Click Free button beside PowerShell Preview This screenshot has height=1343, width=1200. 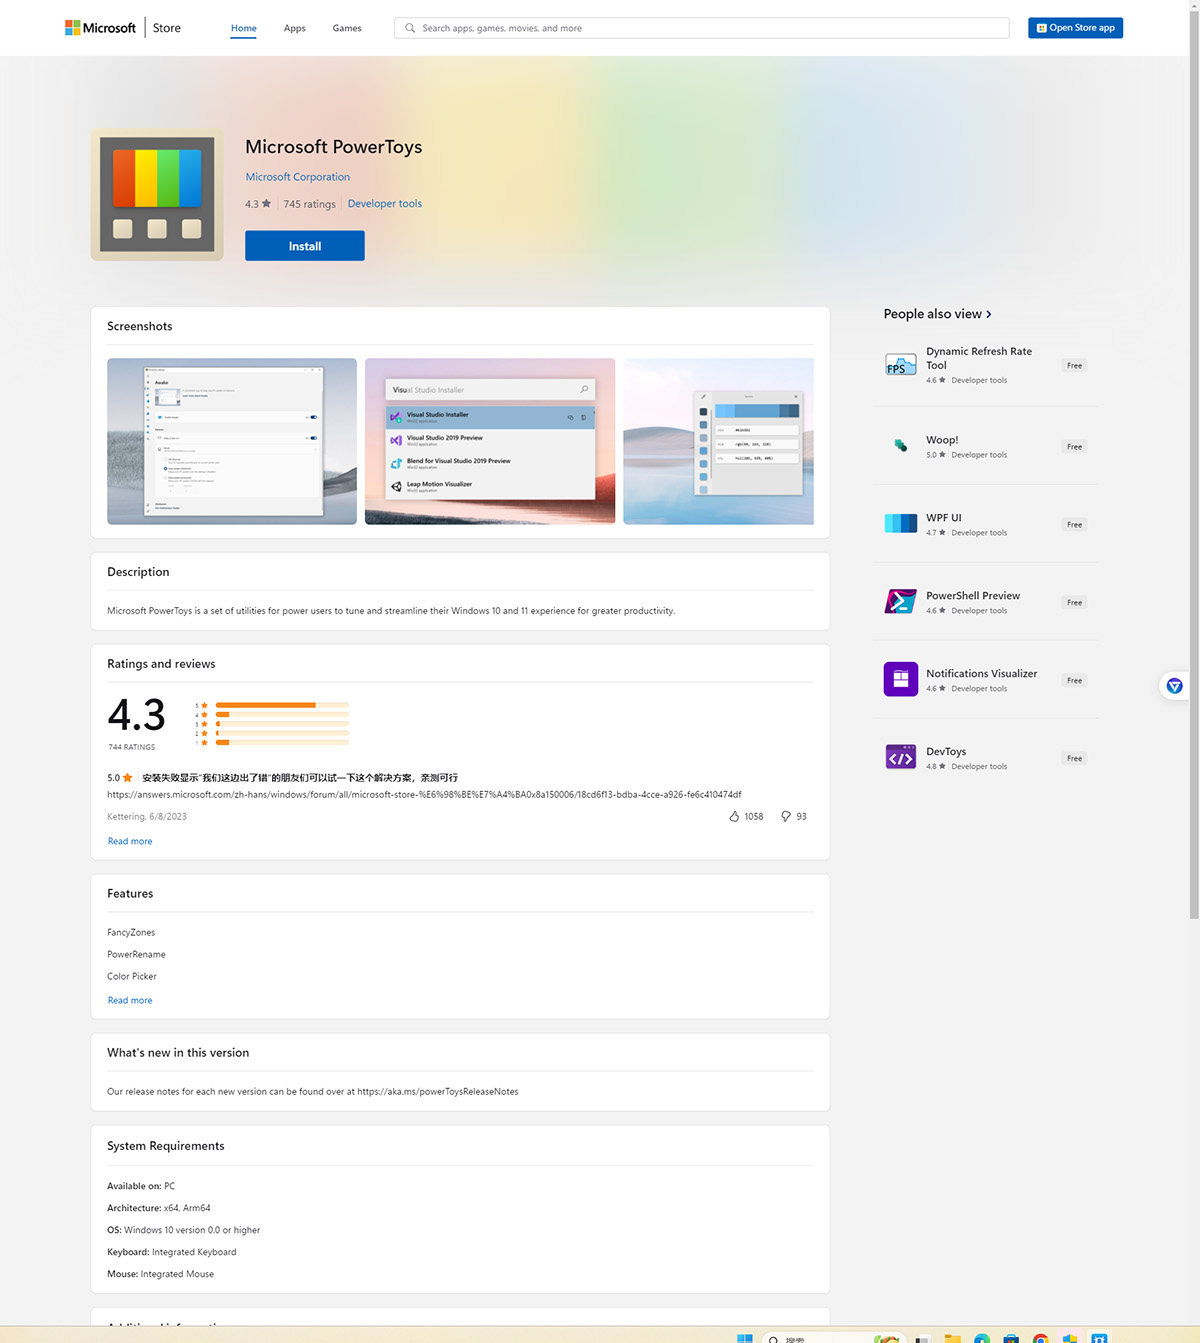1074,603
